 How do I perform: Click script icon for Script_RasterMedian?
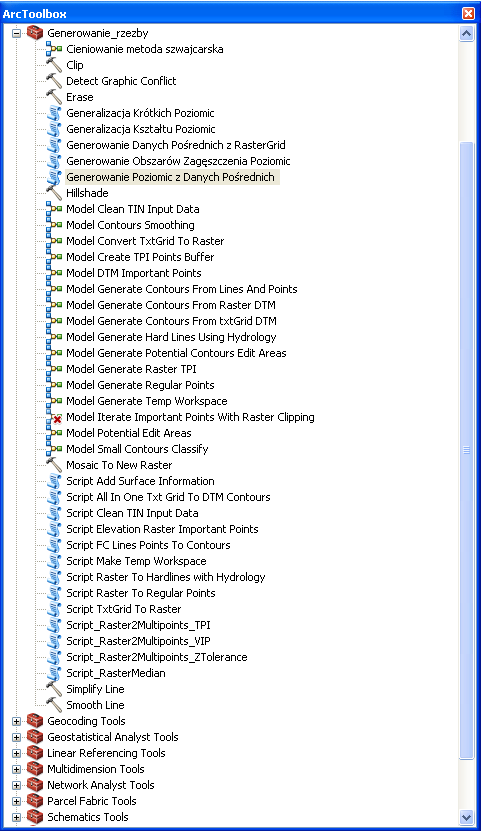pos(54,673)
